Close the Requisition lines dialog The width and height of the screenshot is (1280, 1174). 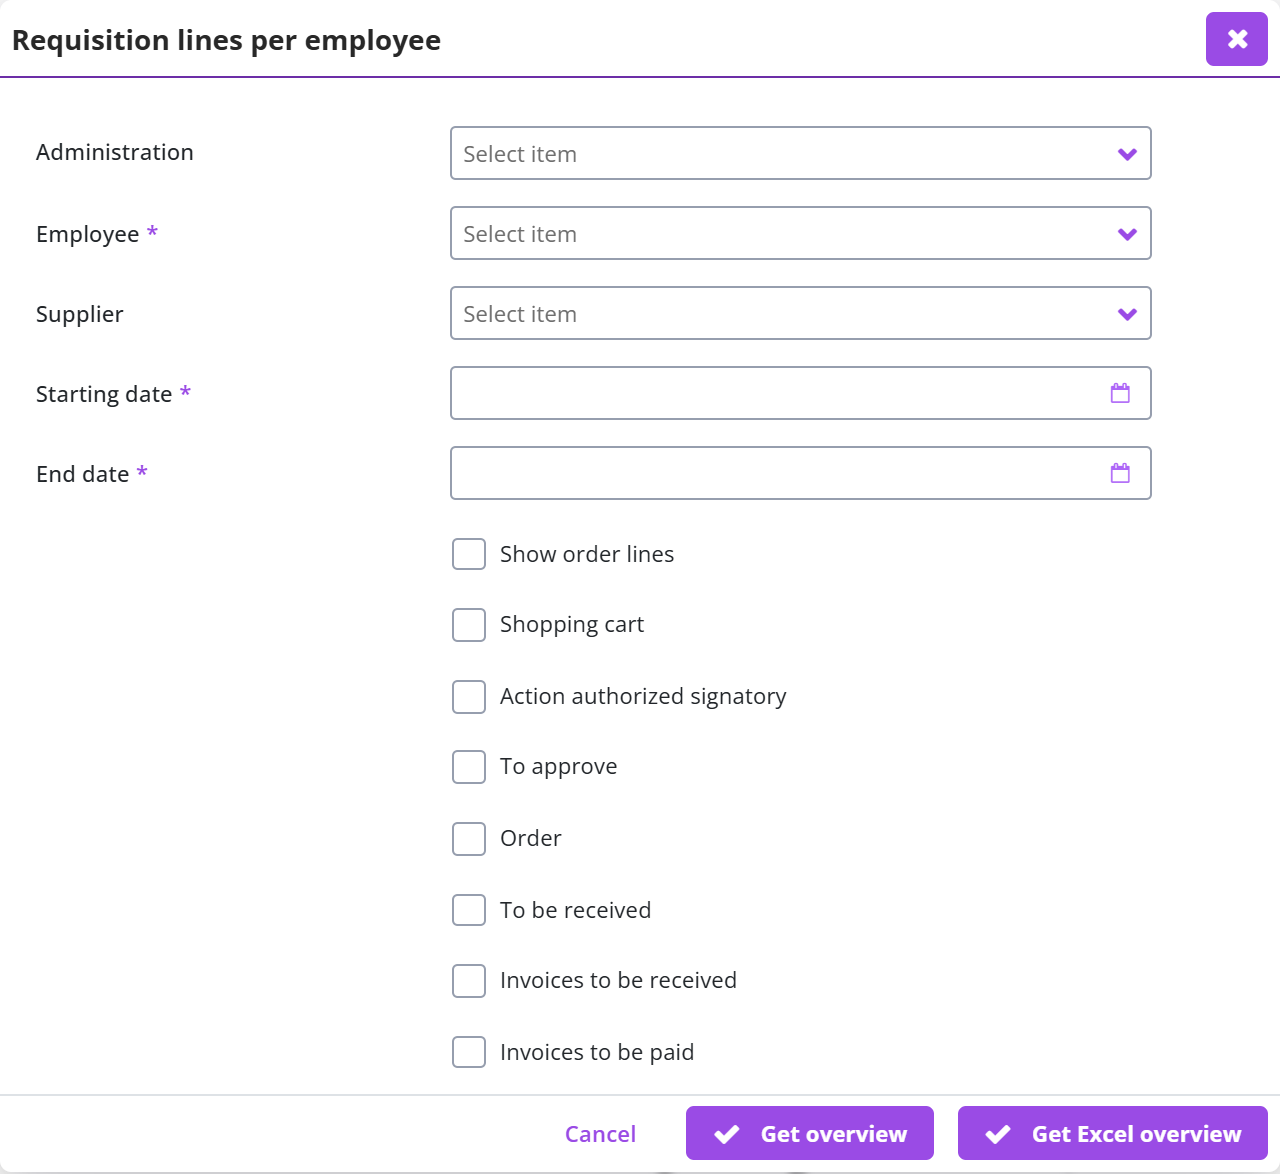(x=1237, y=39)
